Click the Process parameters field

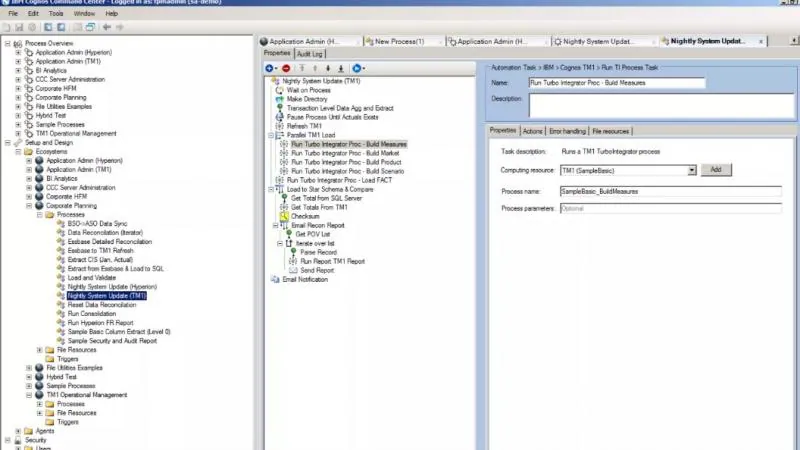coord(670,208)
